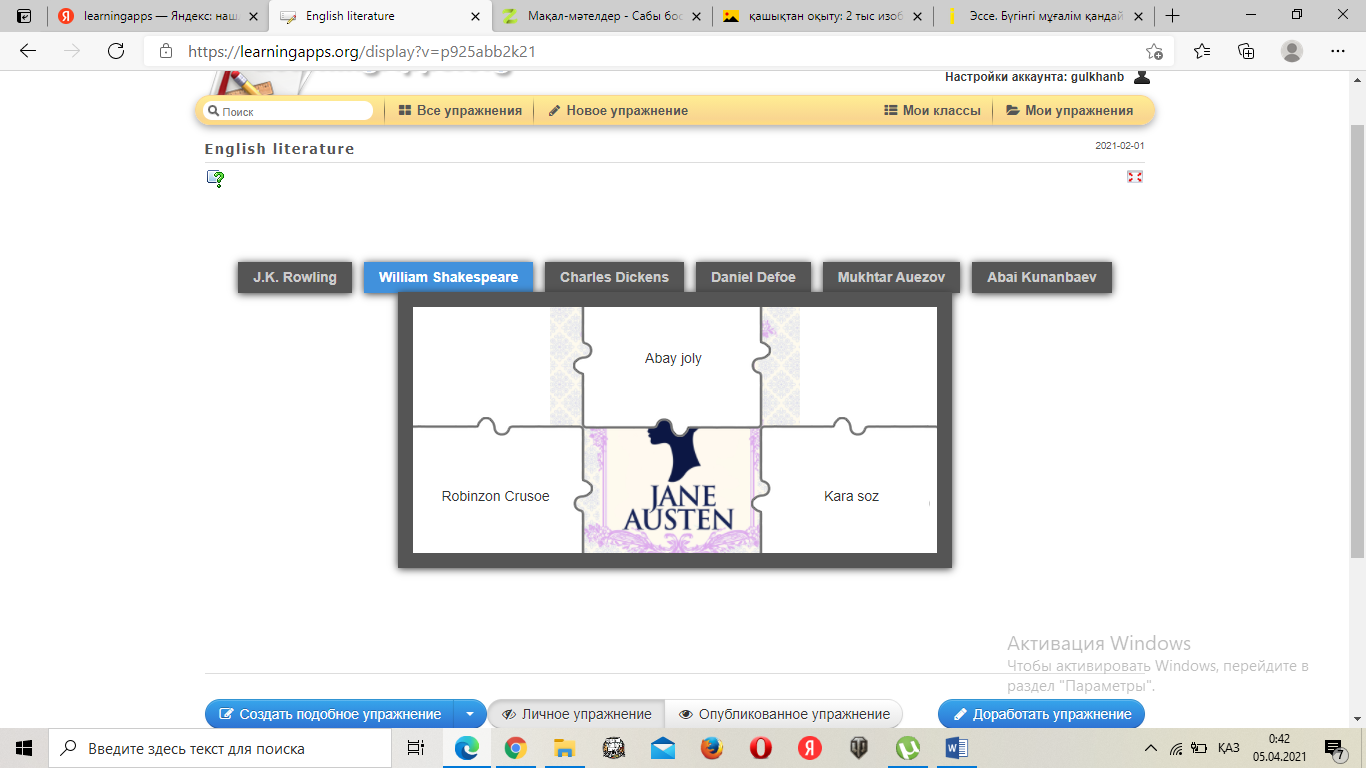The image size is (1366, 768).
Task: Open the World of Tanks taskbar icon
Action: point(858,748)
